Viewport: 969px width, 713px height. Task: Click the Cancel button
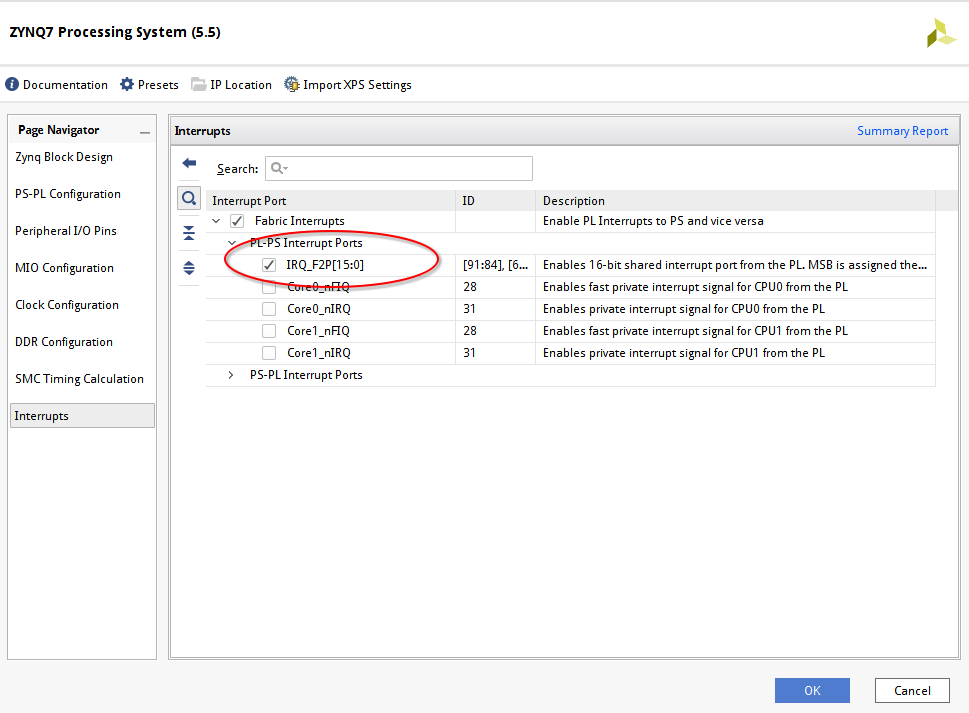point(912,691)
